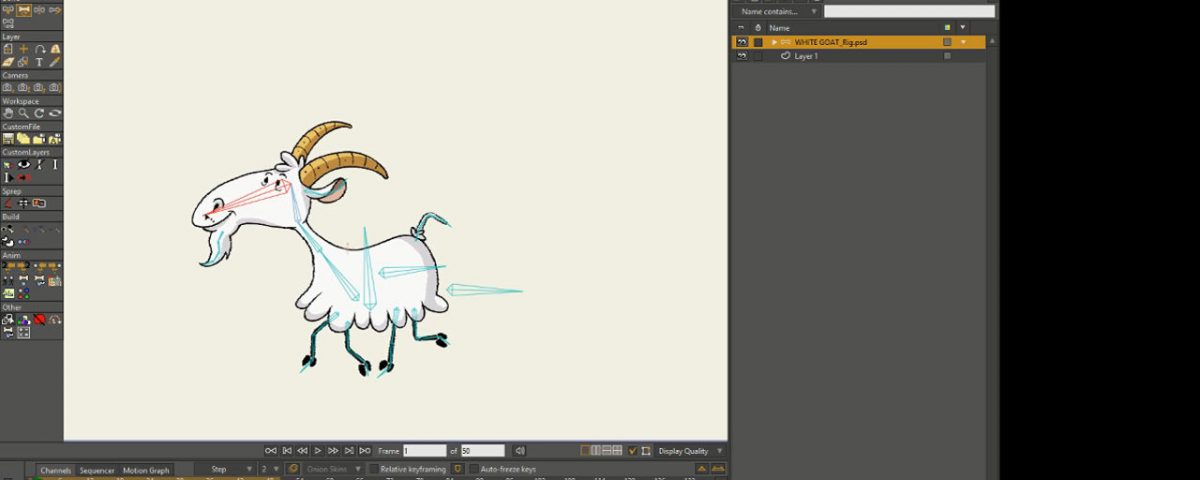This screenshot has width=1200, height=480.
Task: Click the color label swatch of WHITE GOAT_Rig.psd
Action: (x=947, y=42)
